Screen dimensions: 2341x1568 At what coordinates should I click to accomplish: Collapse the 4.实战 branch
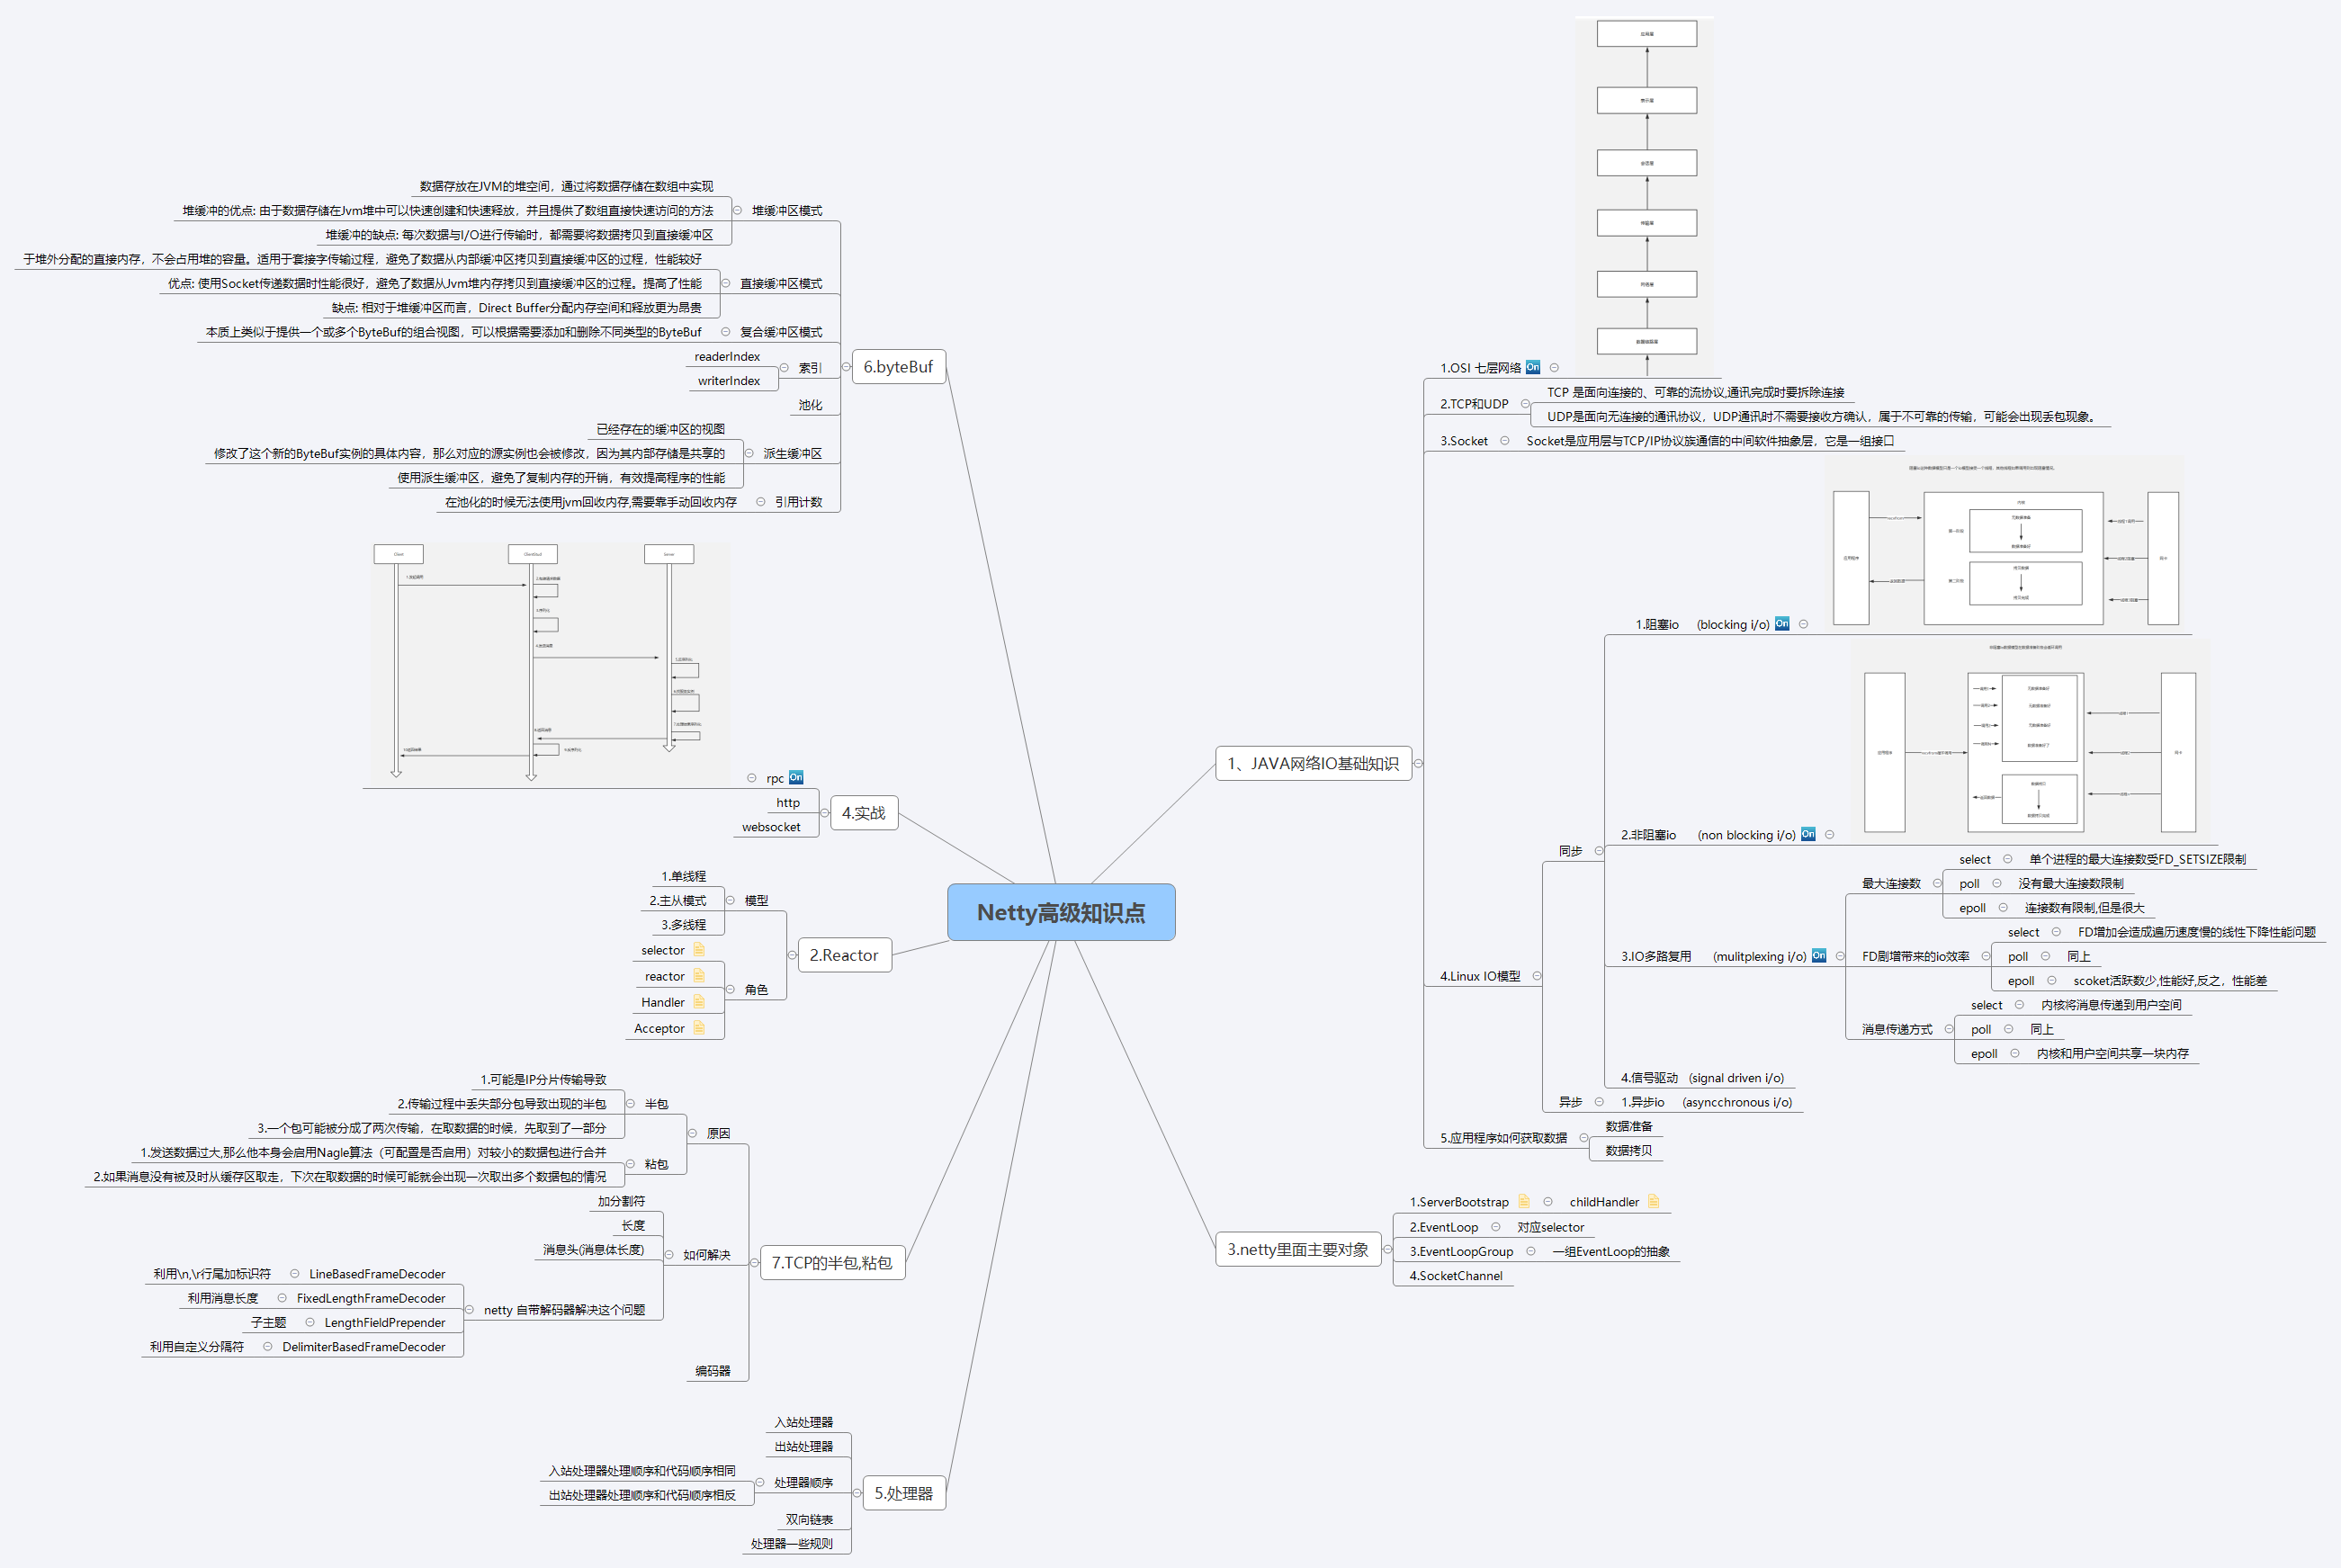coord(825,813)
